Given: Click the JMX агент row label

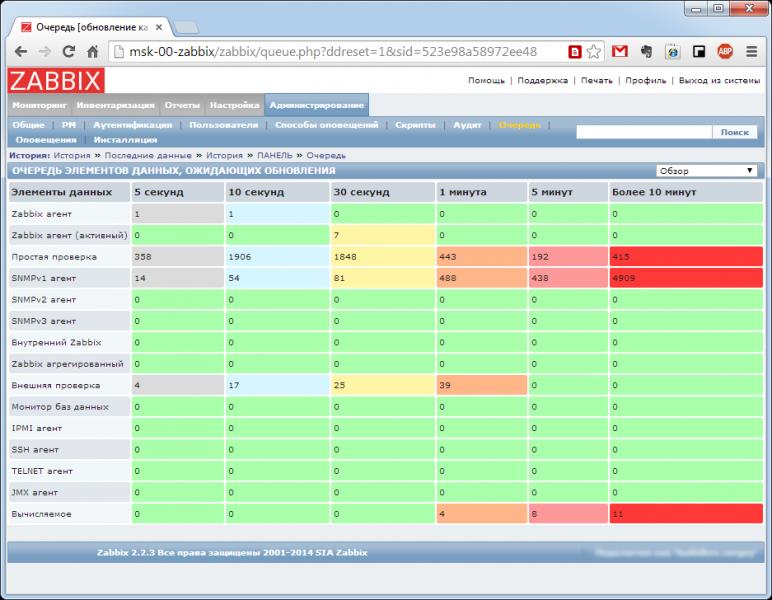Looking at the screenshot, I should click(x=34, y=493).
